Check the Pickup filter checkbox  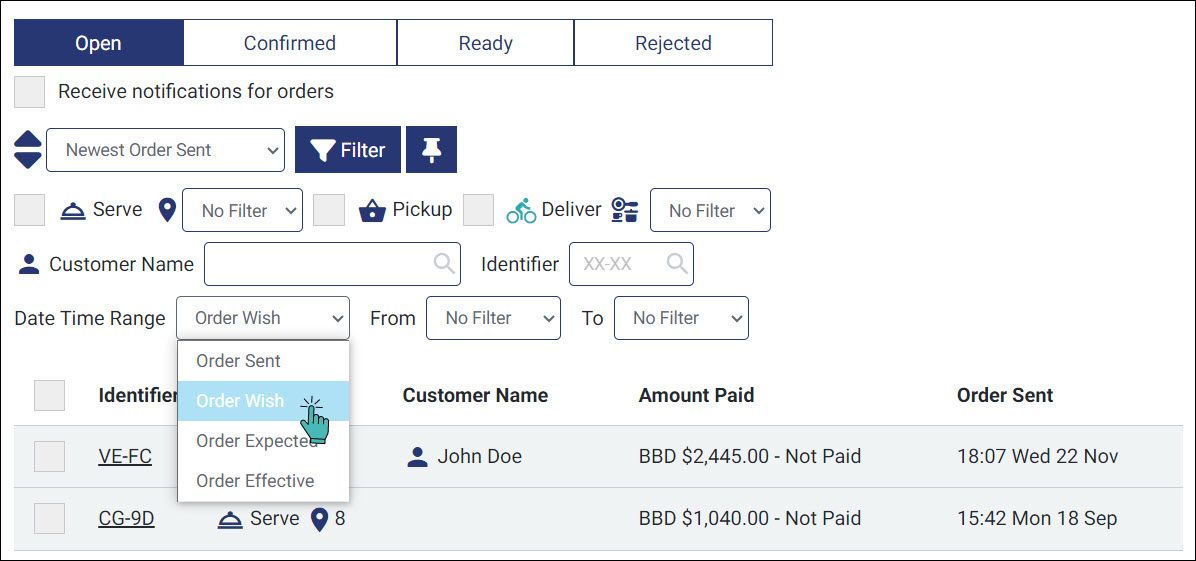click(x=329, y=210)
